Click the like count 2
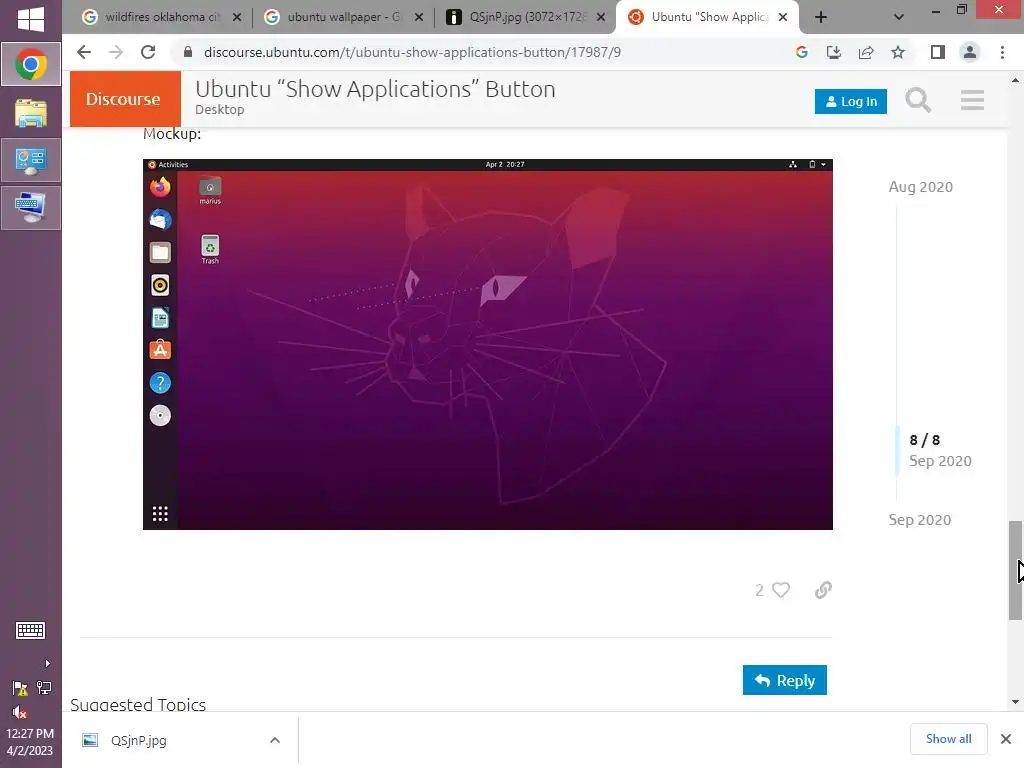This screenshot has height=768, width=1024. point(759,590)
